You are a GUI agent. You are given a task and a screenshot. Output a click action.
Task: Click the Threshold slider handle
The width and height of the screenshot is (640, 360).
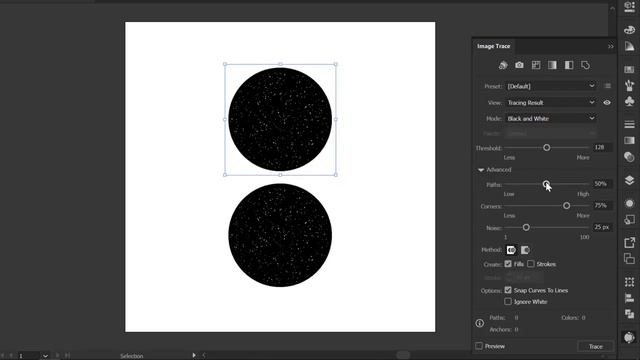pos(547,148)
